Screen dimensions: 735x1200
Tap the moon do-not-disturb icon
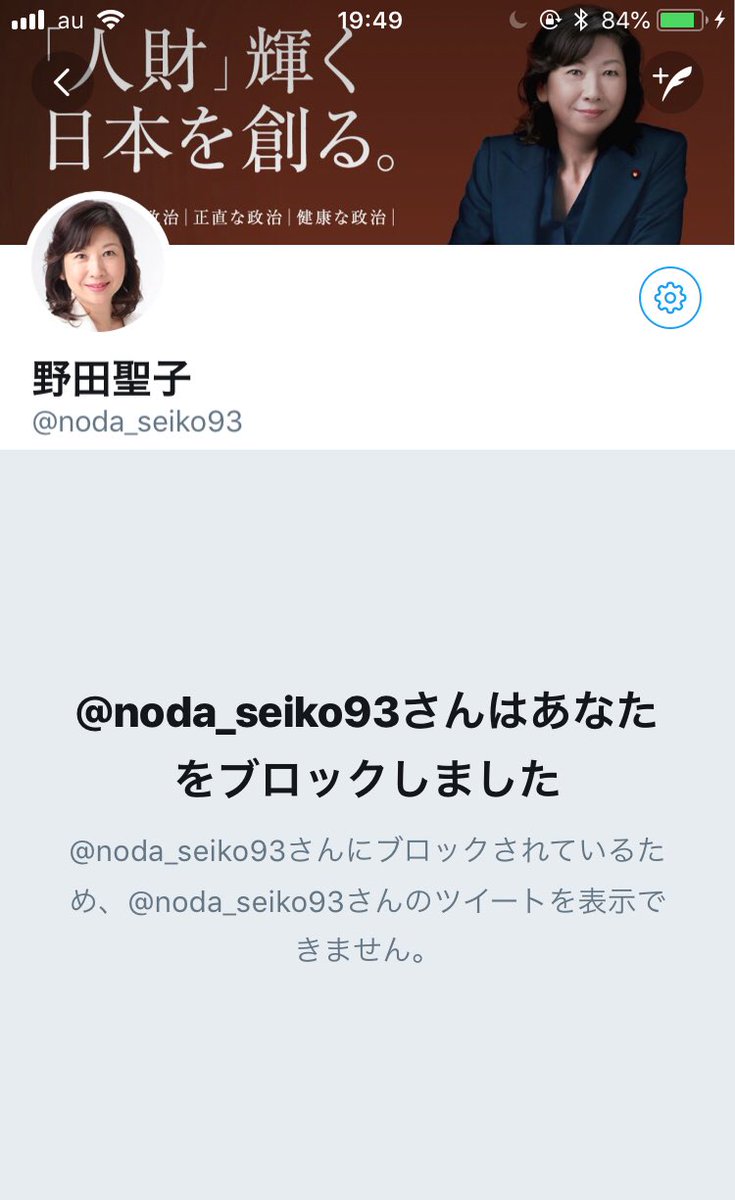[x=518, y=20]
